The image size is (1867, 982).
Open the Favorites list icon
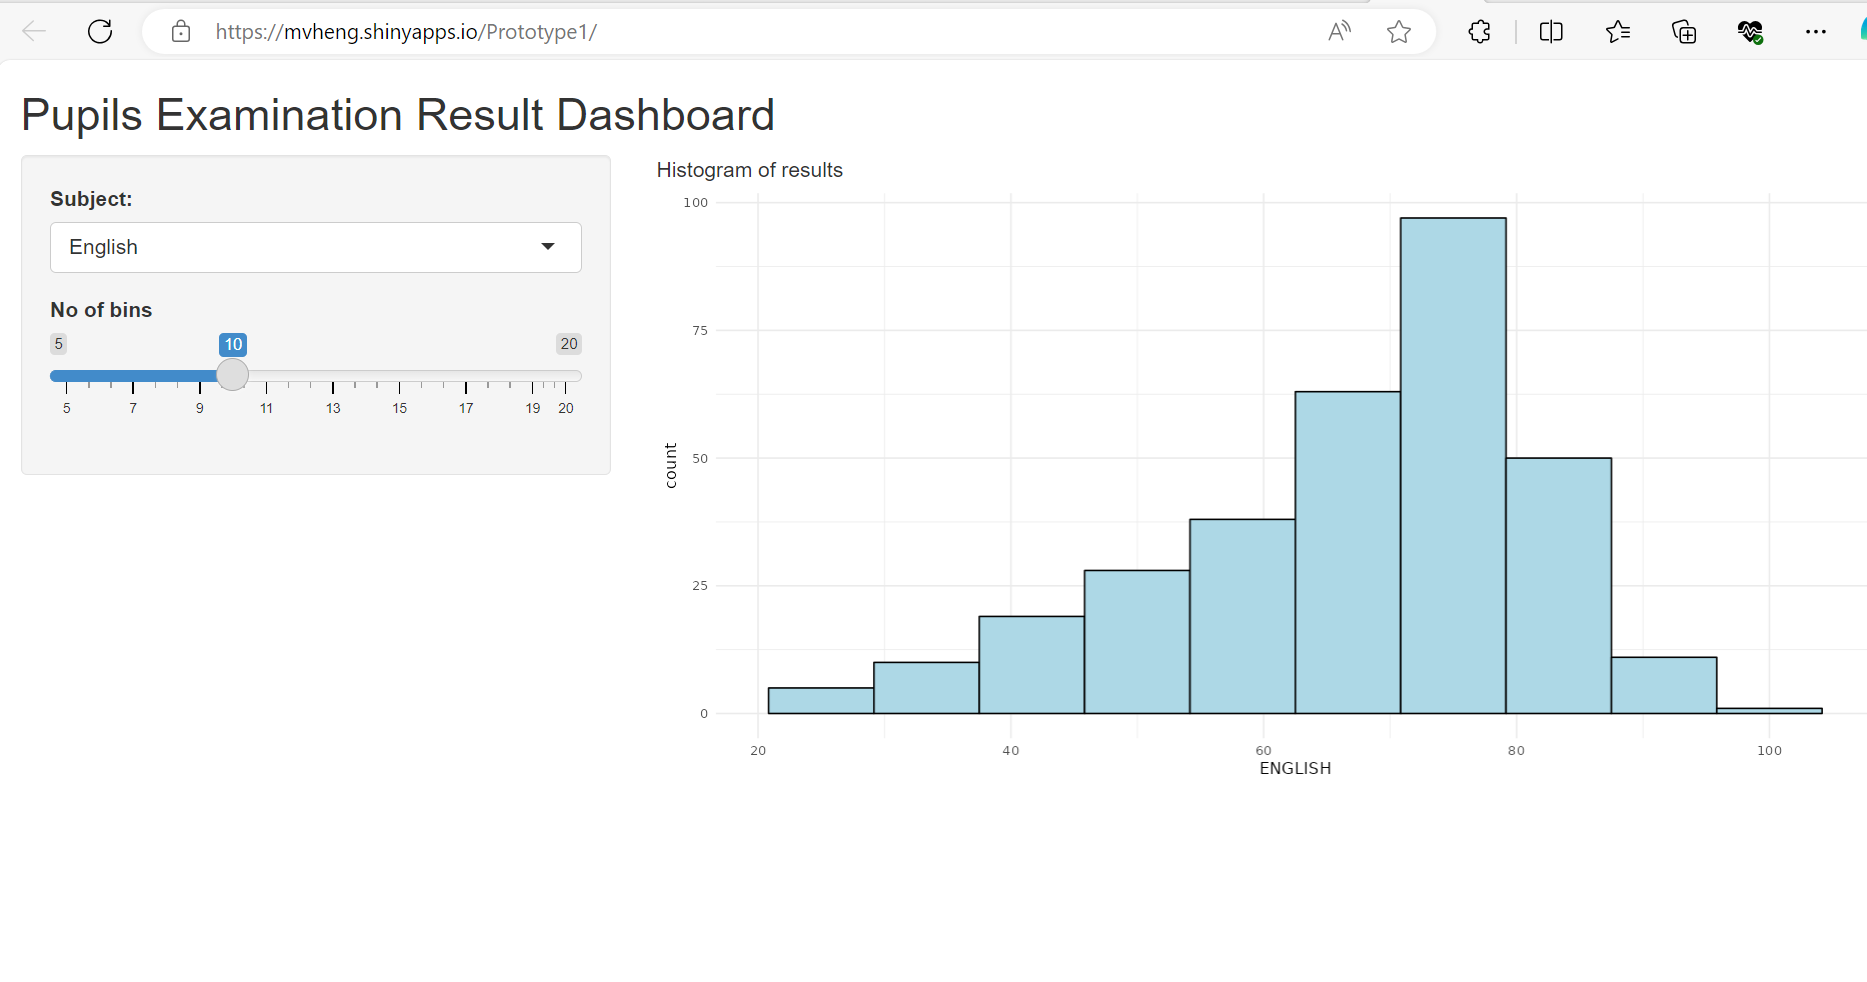tap(1617, 32)
